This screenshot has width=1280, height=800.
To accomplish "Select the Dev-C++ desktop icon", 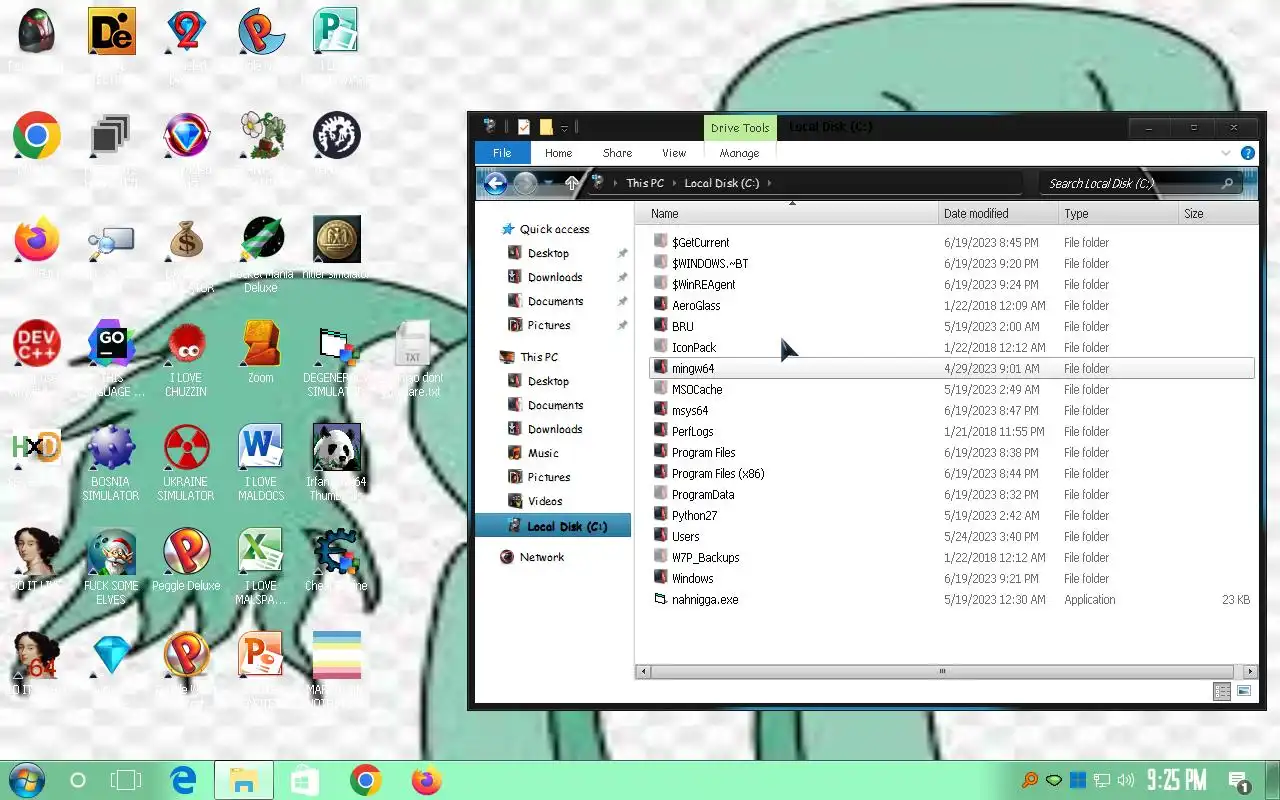I will 37,344.
